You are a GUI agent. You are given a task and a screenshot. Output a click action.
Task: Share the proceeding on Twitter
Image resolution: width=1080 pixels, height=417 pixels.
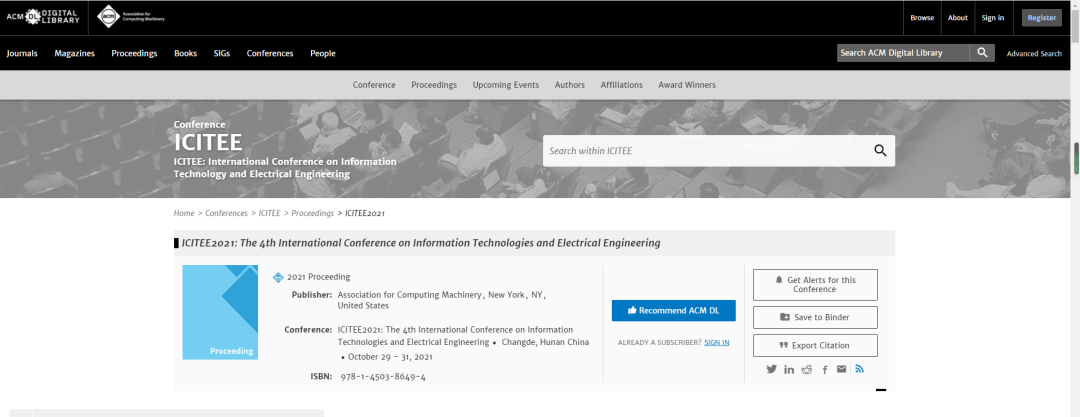[771, 369]
